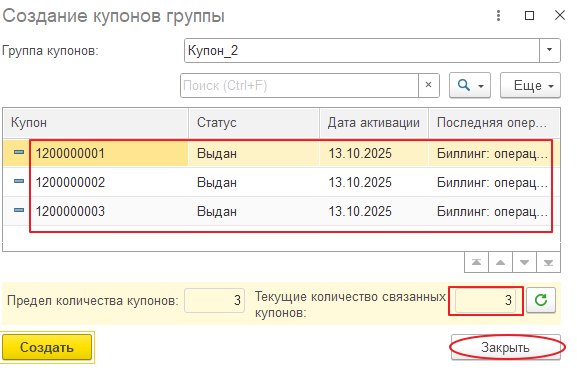Click the row icon of coupon 1200000002
This screenshot has height=372, width=577.
point(19,181)
